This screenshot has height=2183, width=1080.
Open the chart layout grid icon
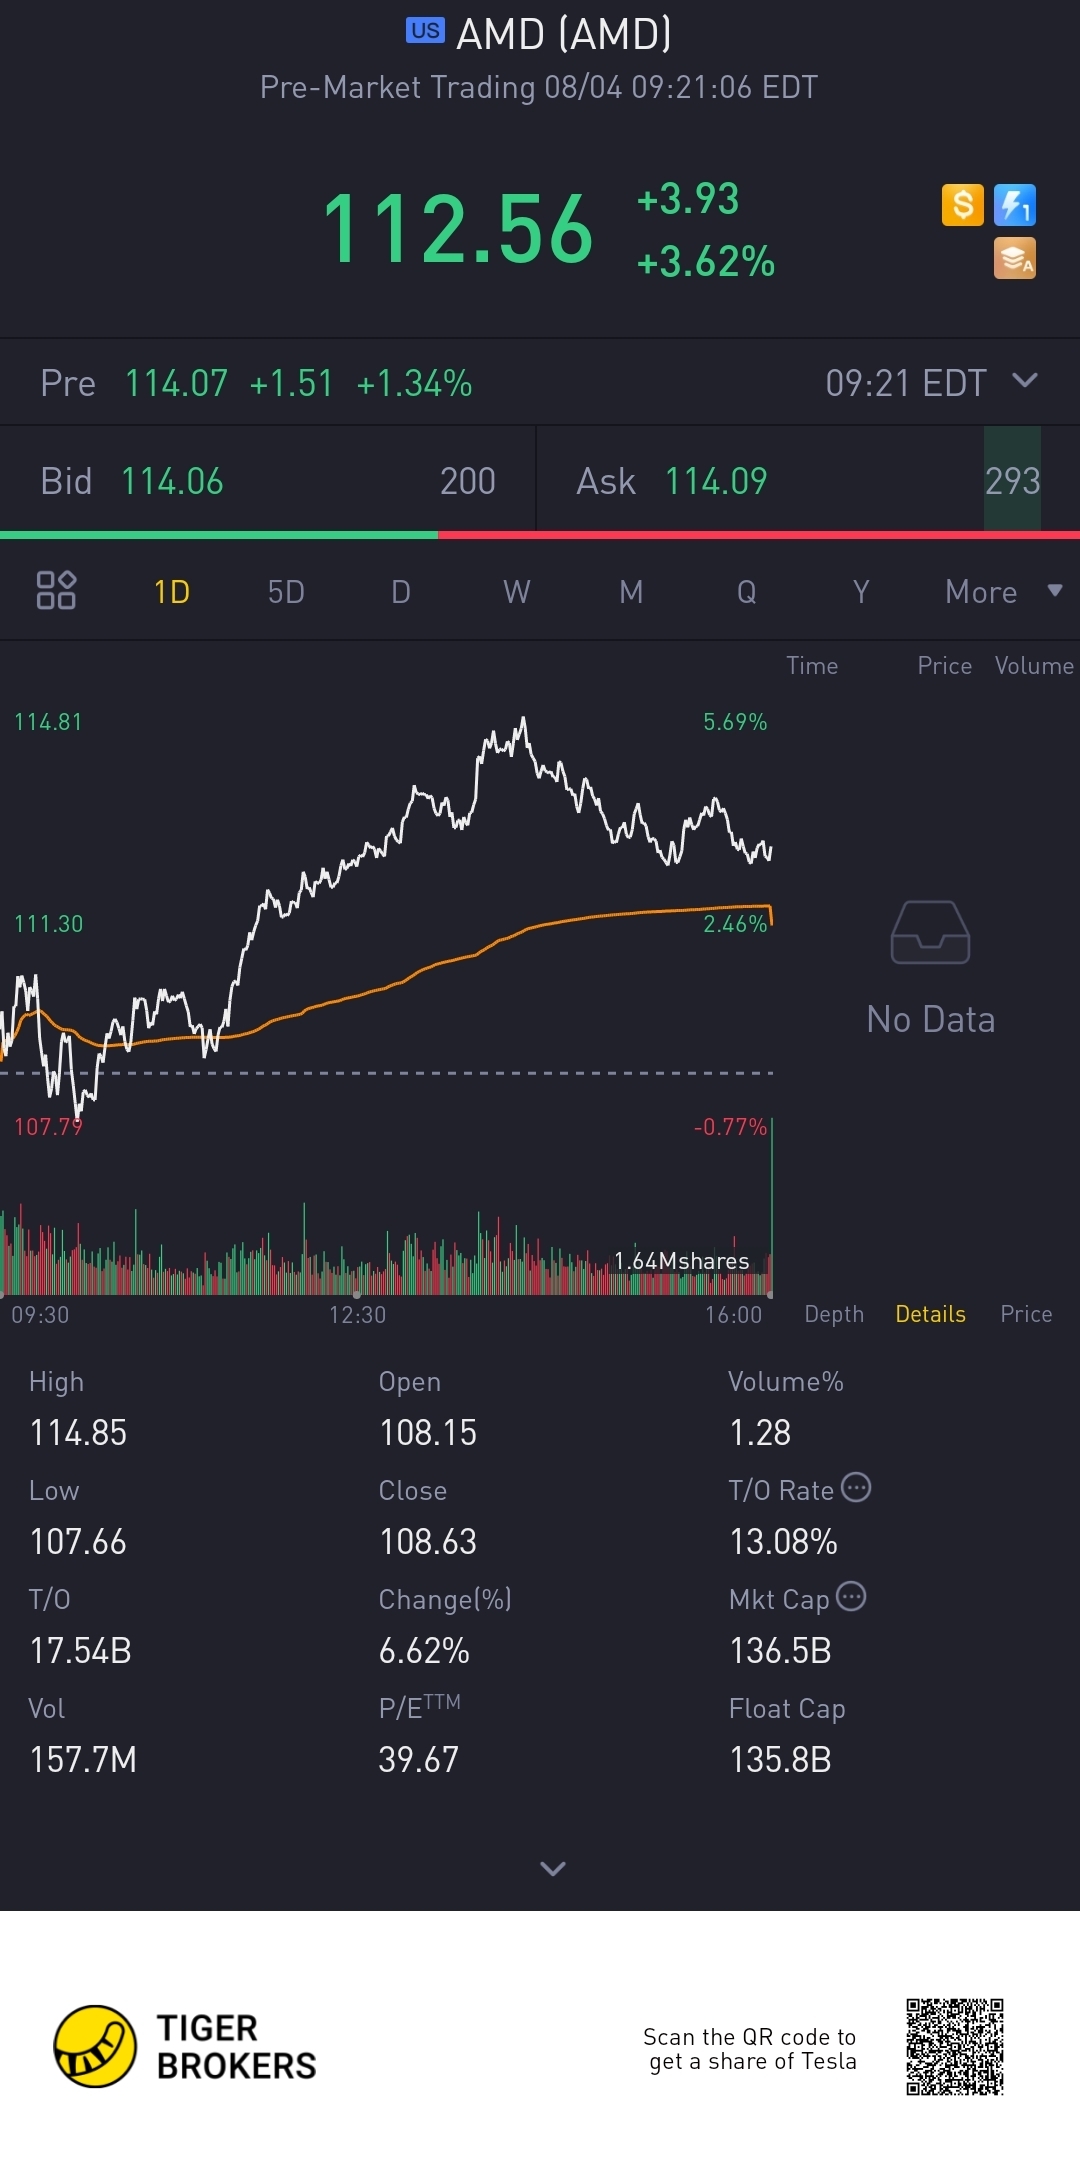[56, 590]
